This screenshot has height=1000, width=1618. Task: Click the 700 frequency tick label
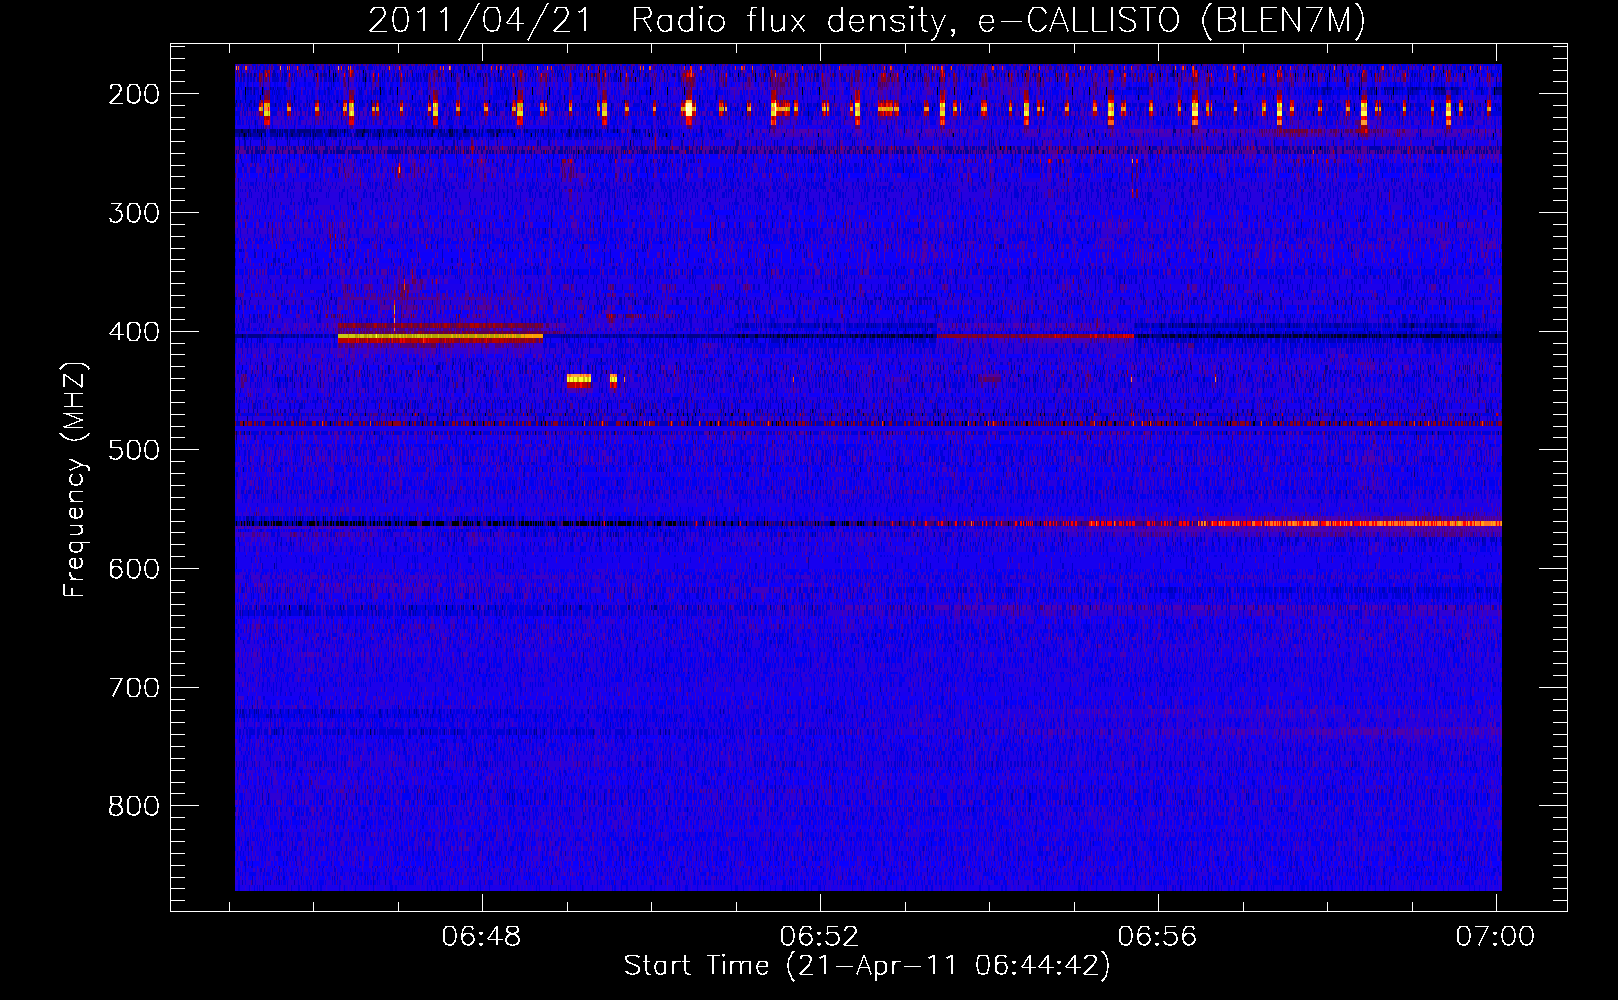point(134,688)
